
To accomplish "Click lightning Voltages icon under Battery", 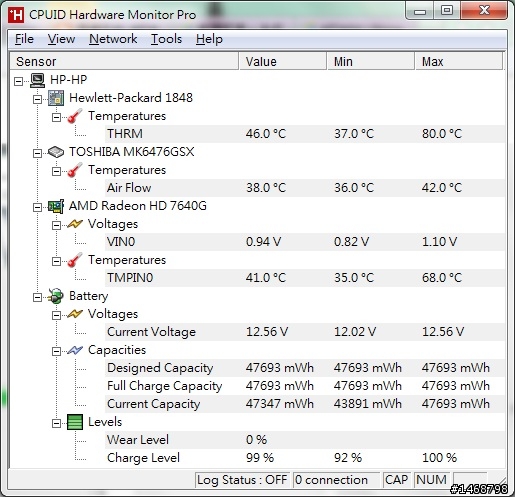I will 75,314.
